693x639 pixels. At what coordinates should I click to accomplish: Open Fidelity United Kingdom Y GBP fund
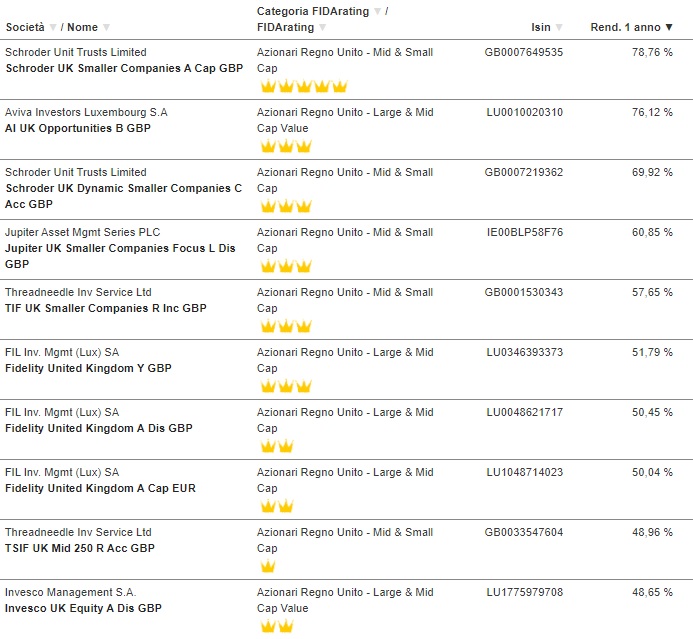point(88,368)
